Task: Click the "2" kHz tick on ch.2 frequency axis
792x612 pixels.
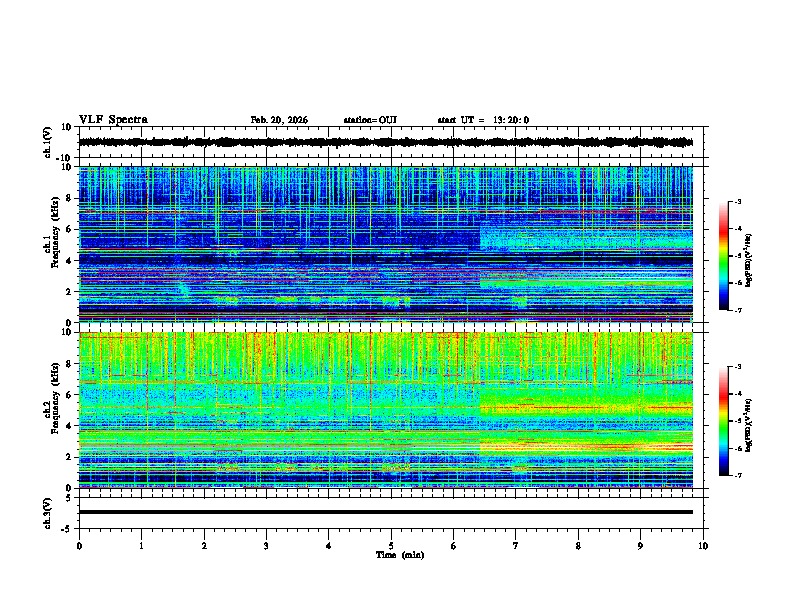Action: (x=69, y=457)
